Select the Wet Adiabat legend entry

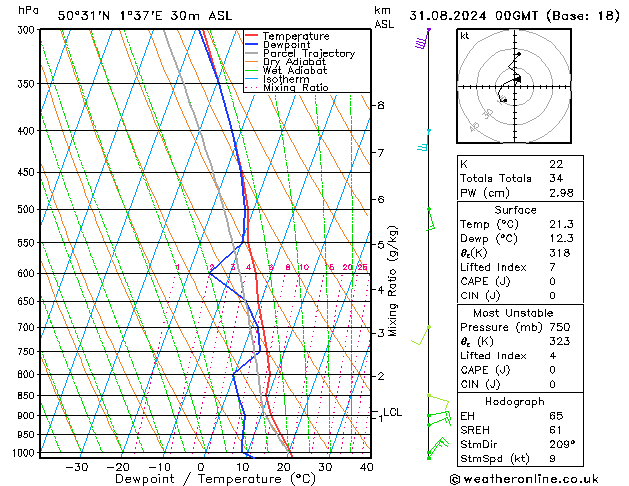click(x=293, y=70)
